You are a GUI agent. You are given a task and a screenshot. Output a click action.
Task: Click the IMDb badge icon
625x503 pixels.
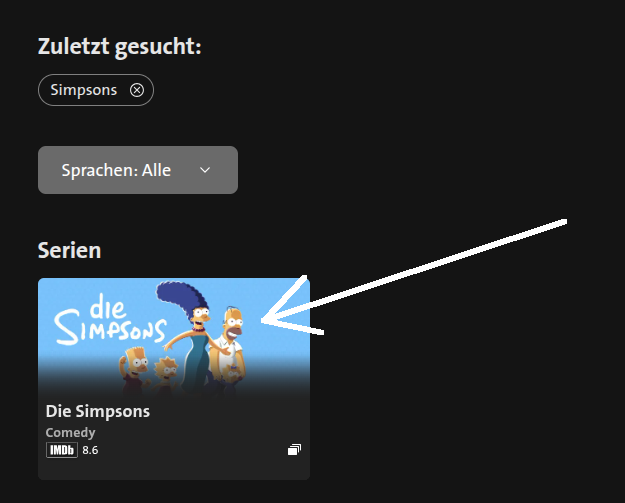coord(61,450)
